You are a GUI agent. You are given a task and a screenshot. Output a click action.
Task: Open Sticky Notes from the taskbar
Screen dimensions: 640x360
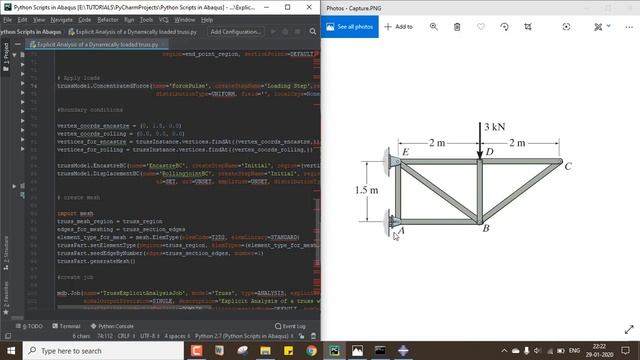pyautogui.click(x=288, y=351)
